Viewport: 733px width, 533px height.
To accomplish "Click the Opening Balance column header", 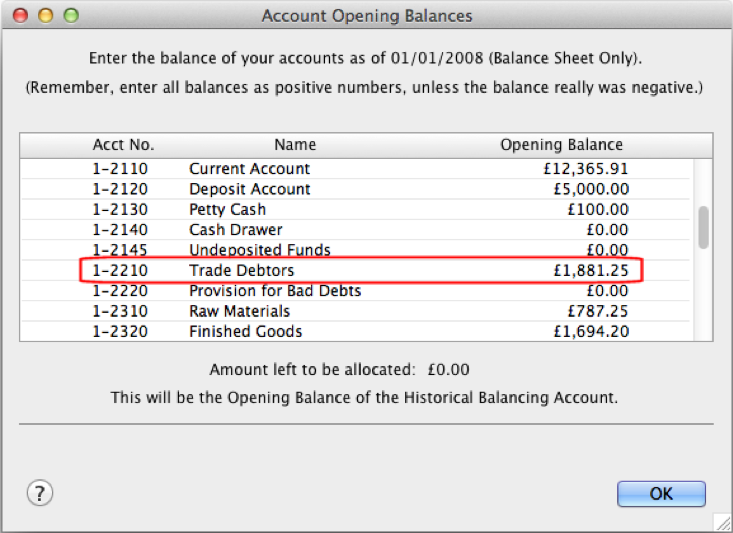I will [561, 145].
